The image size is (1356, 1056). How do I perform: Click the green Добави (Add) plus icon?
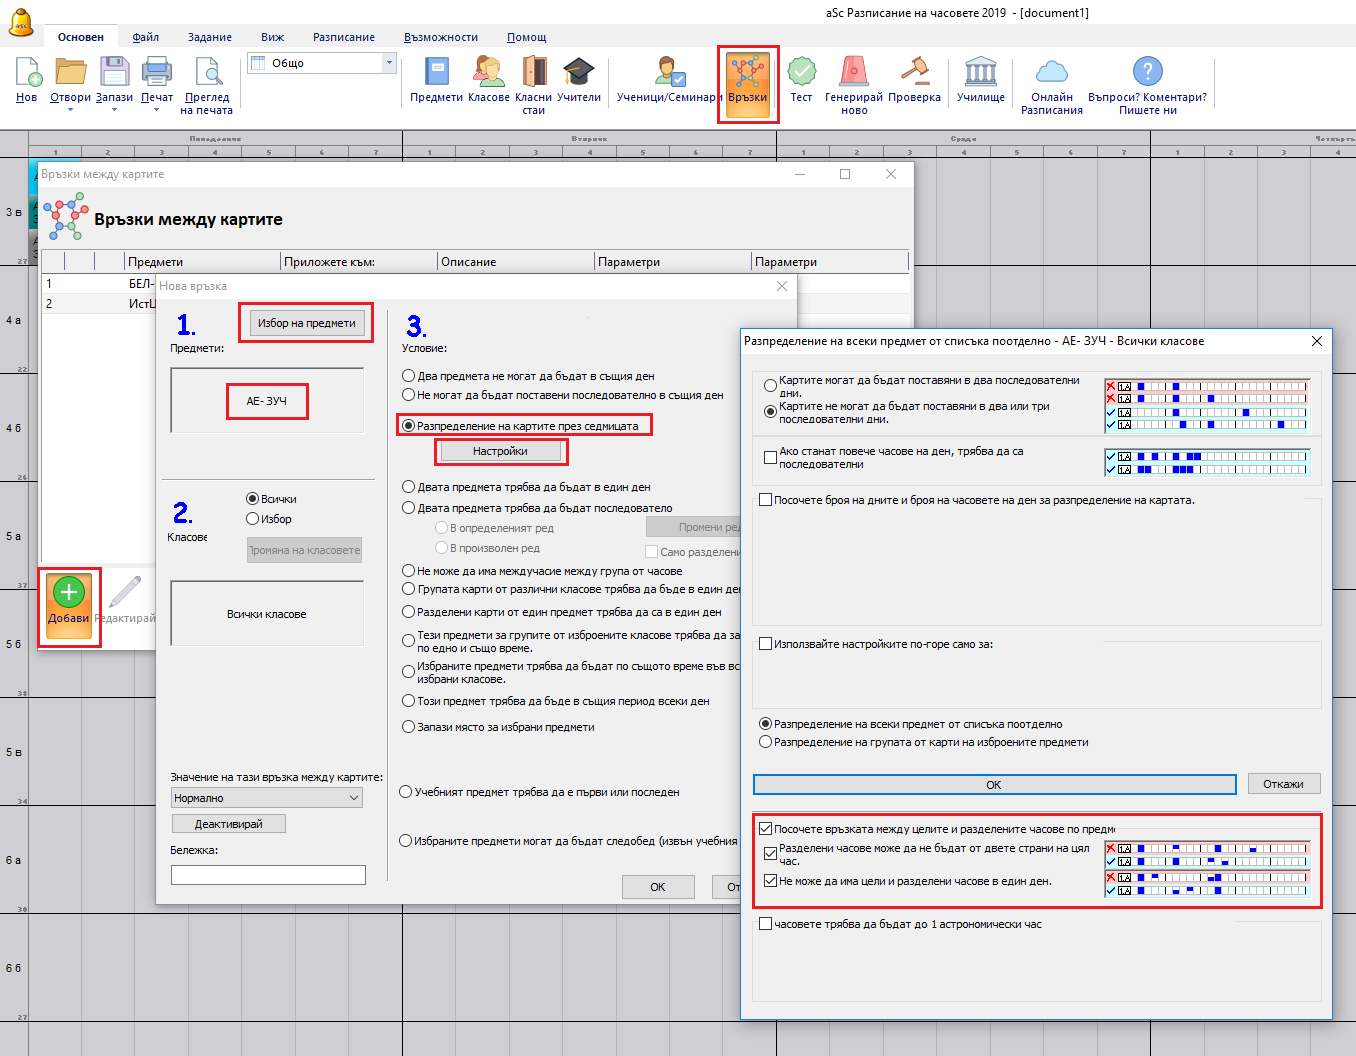[68, 593]
